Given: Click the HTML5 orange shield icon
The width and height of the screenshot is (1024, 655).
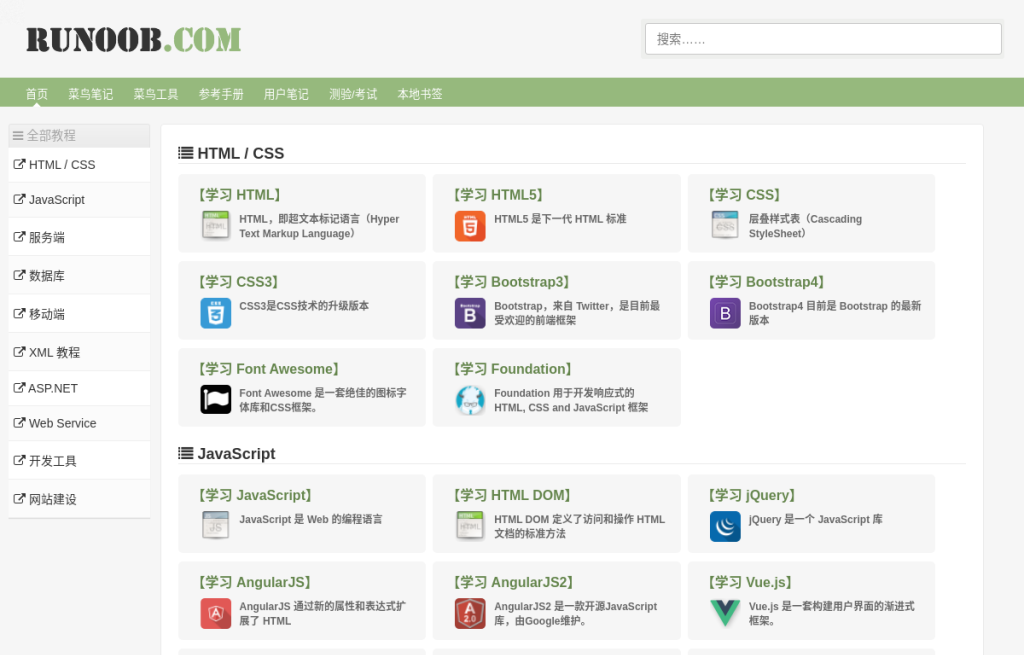Looking at the screenshot, I should (470, 226).
